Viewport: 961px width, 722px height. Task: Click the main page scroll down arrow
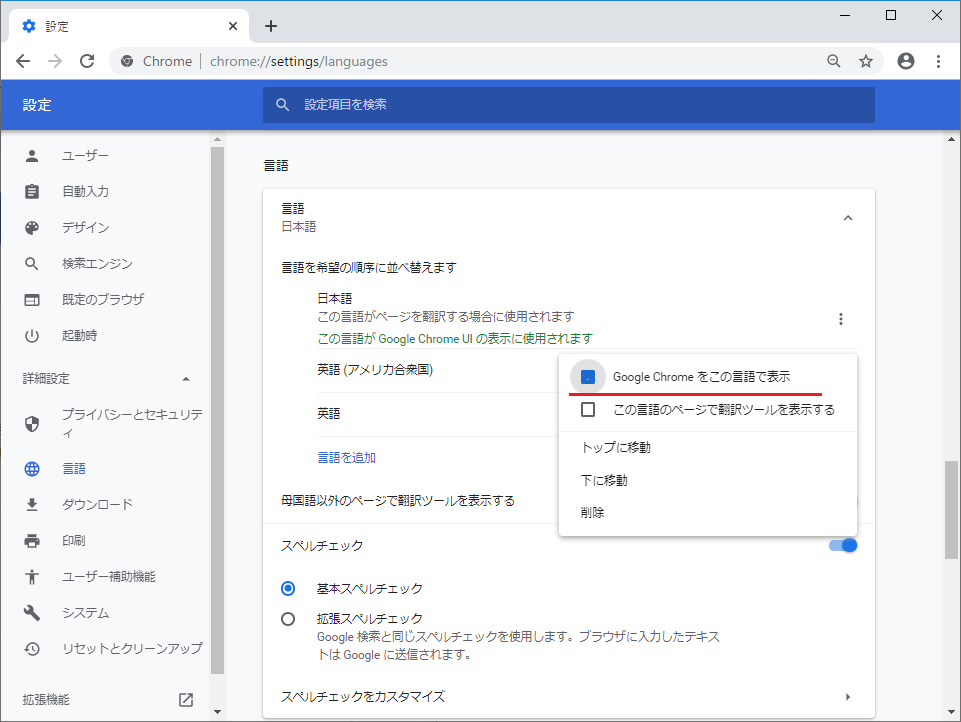coord(951,712)
